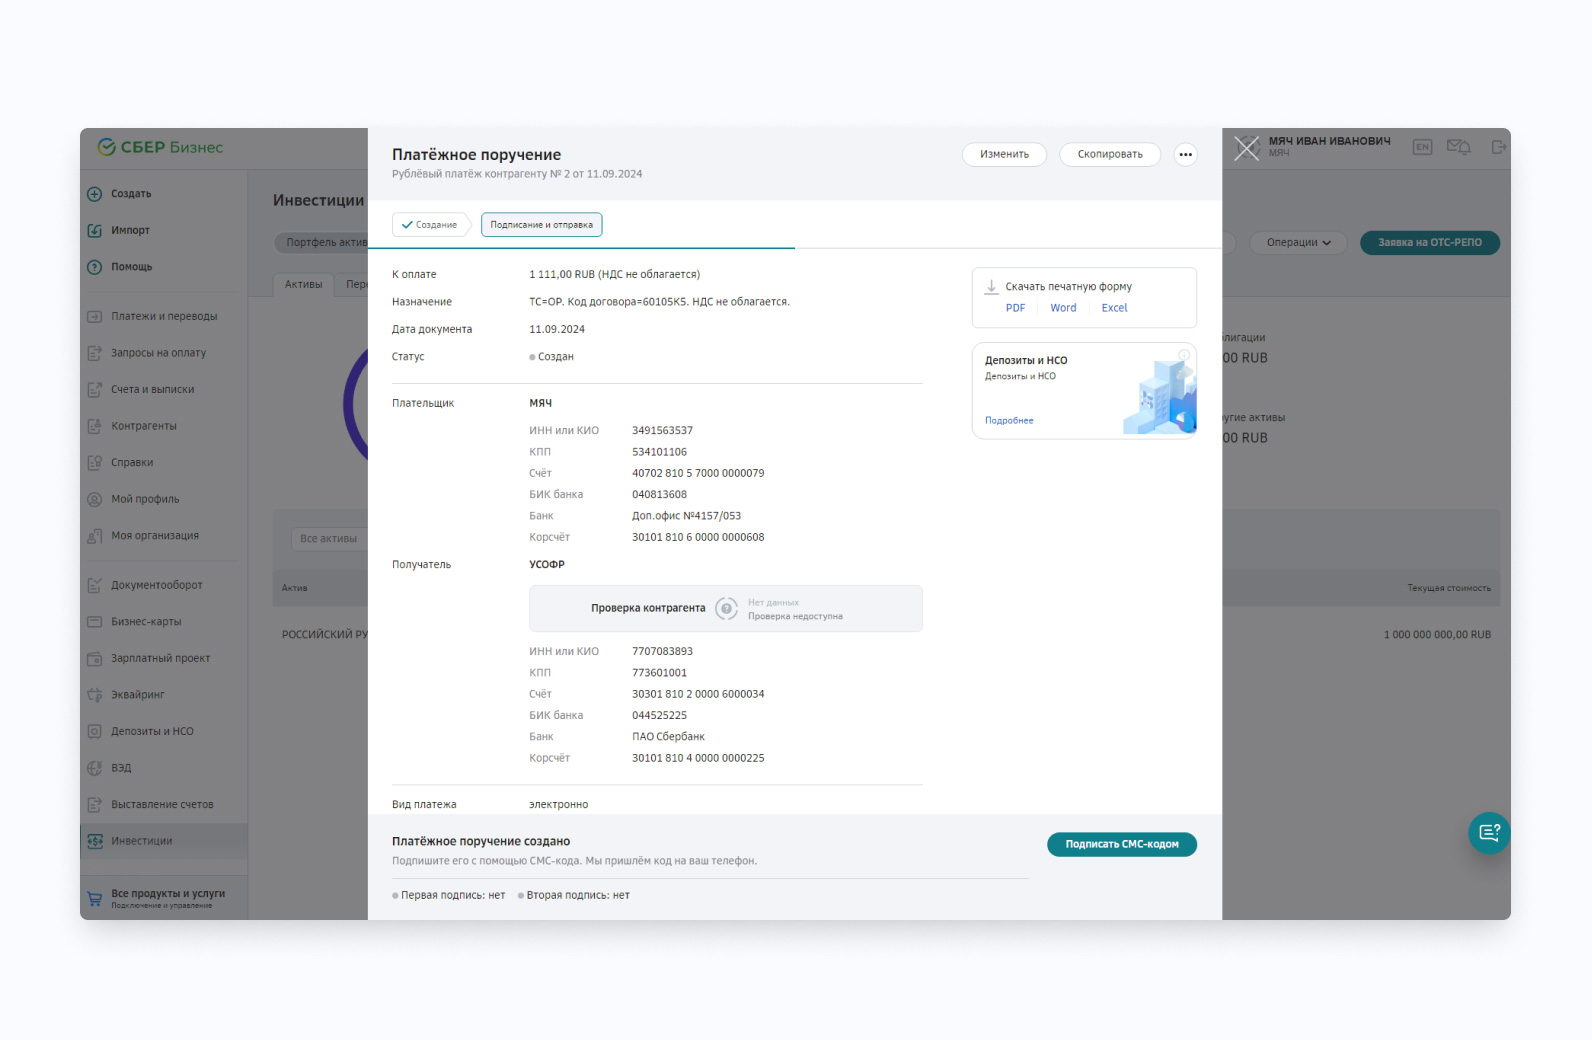Click the Документооборот sidebar icon

coord(95,585)
